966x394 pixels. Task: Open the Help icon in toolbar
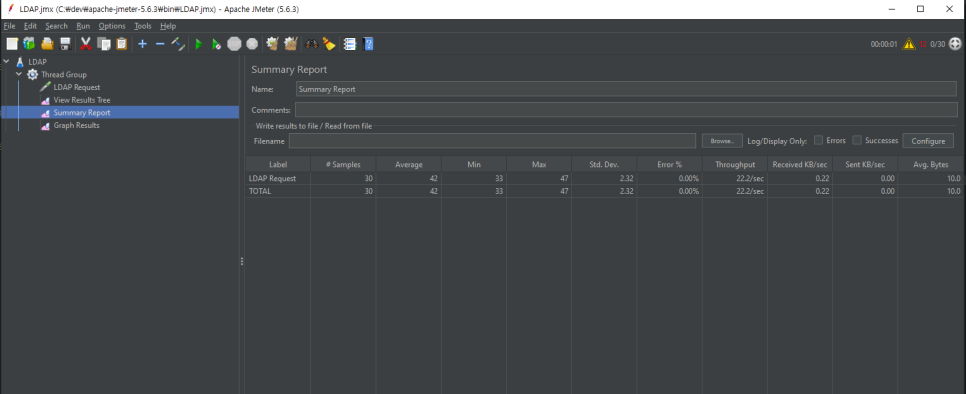(x=368, y=44)
